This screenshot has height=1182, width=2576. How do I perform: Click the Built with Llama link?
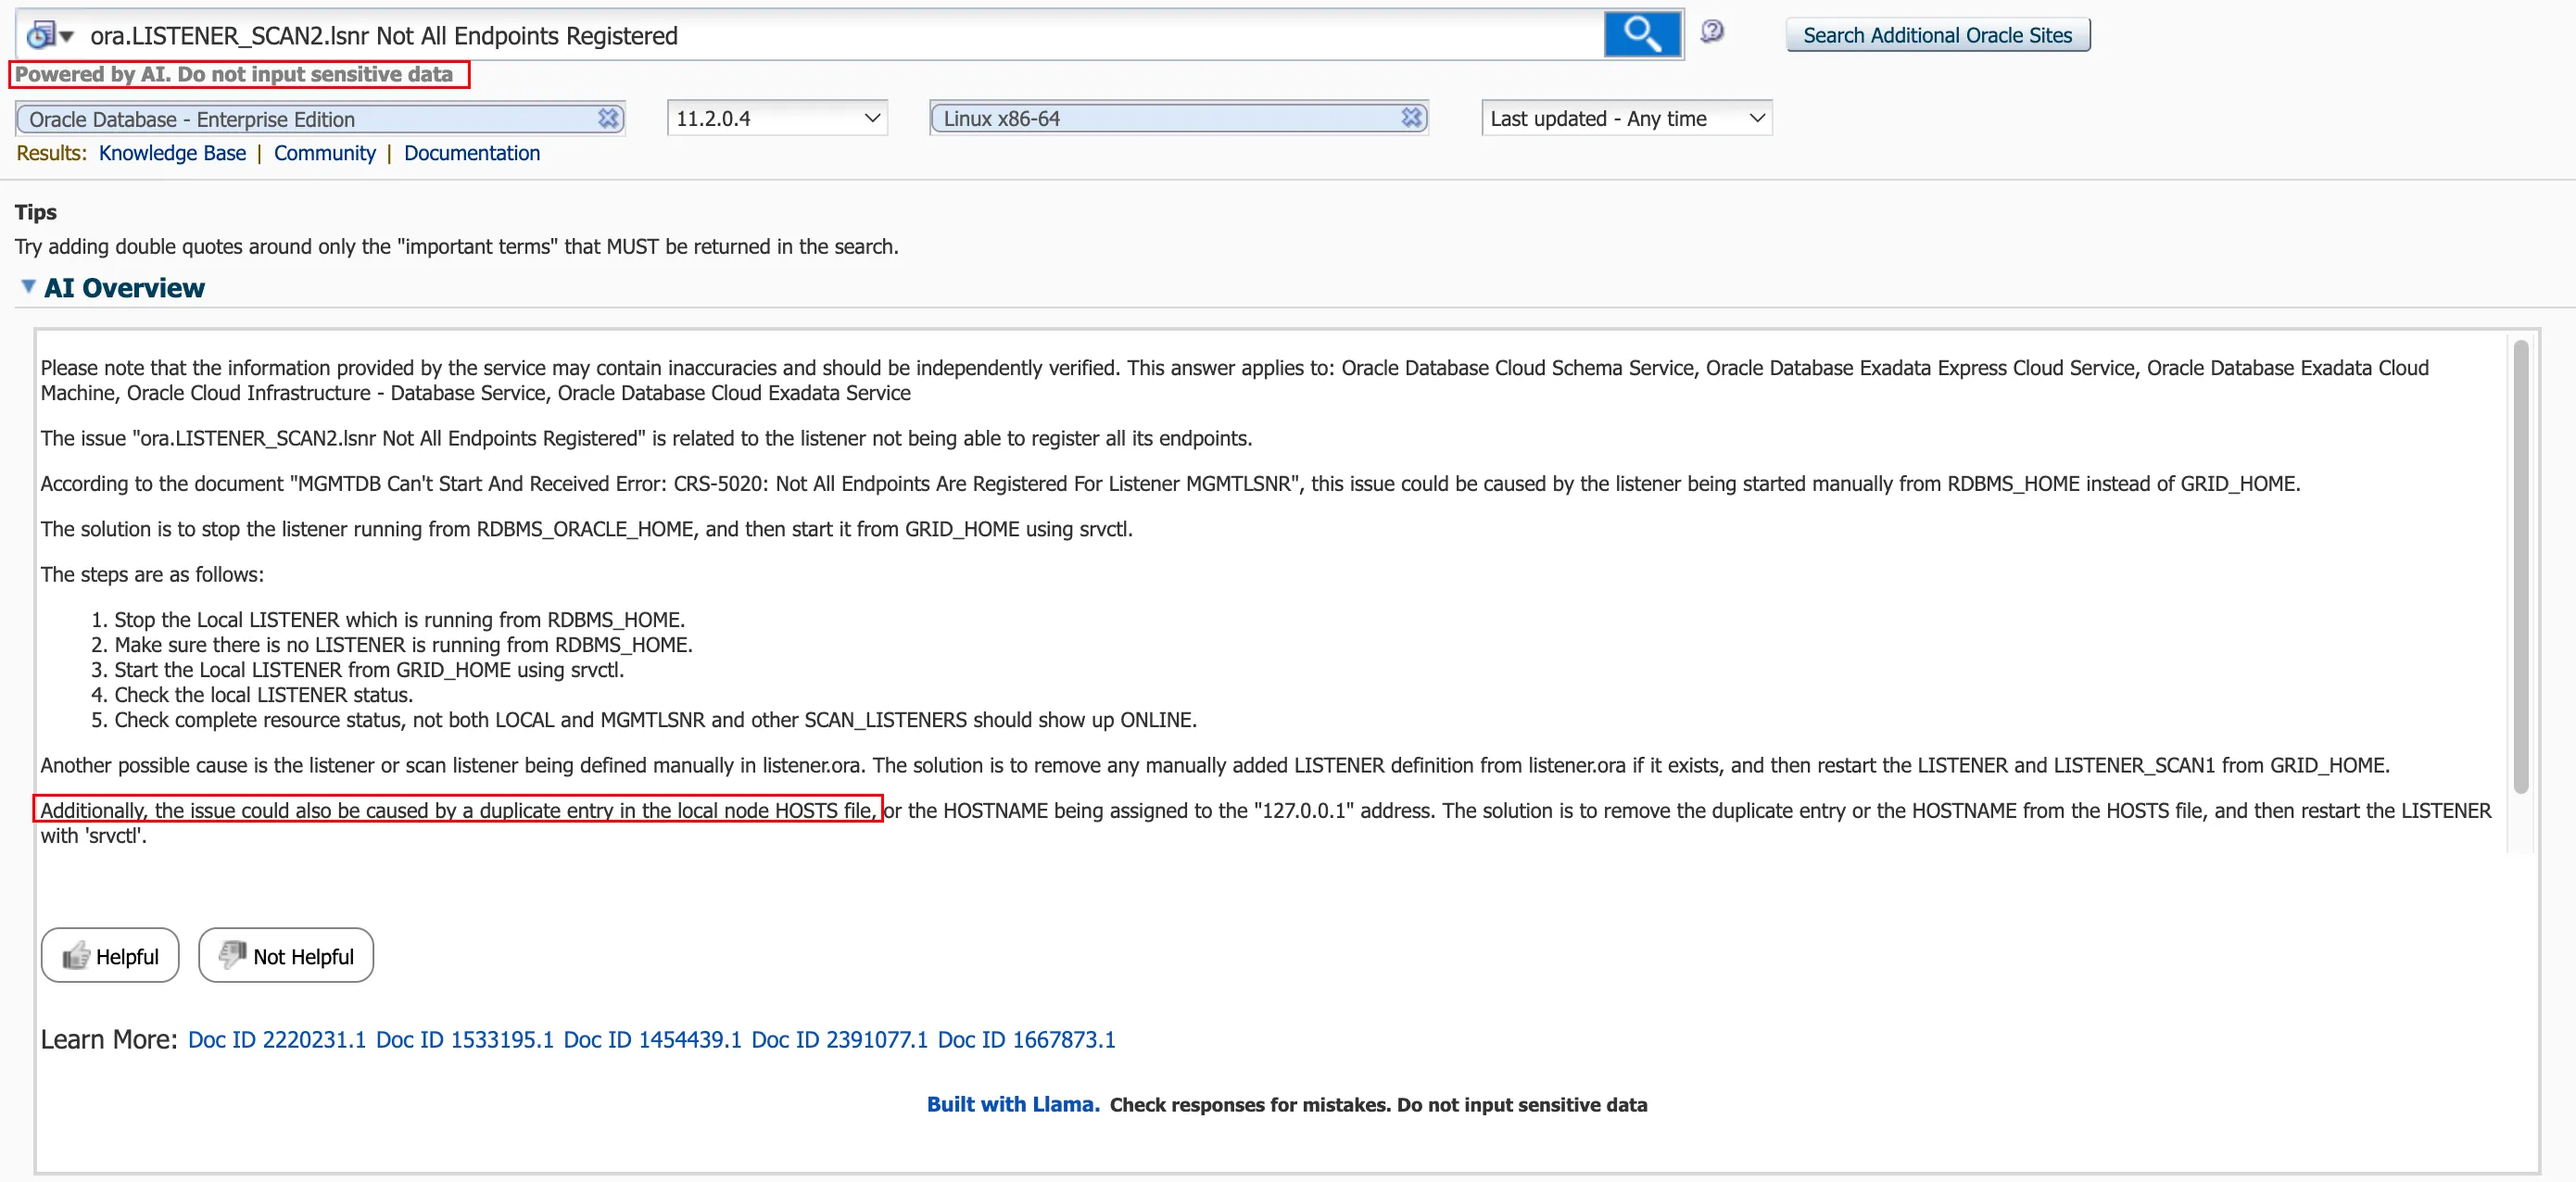tap(1011, 1104)
